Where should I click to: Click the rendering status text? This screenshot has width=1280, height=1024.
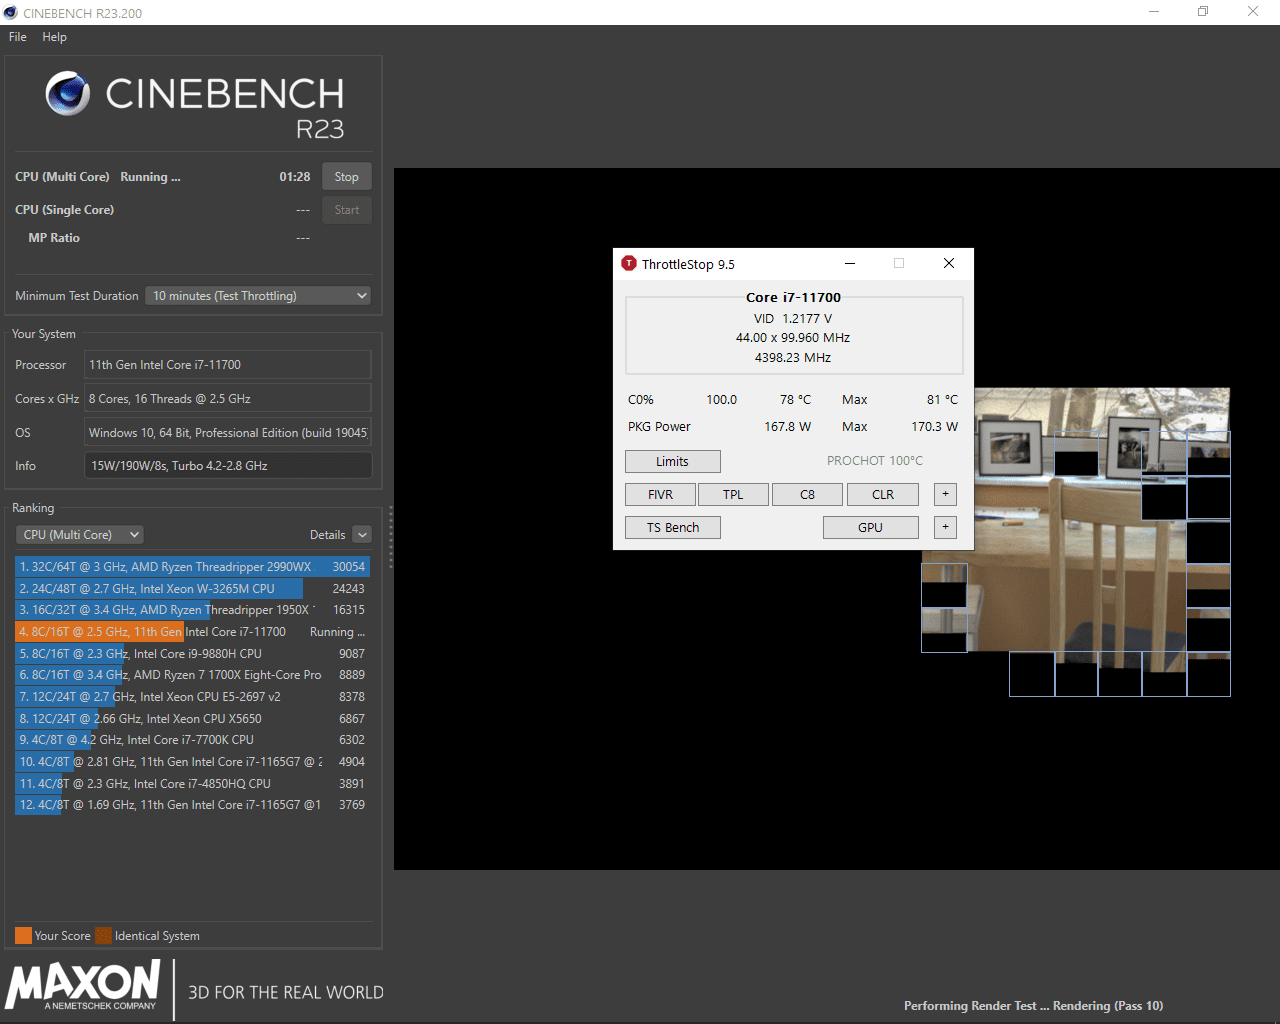point(1033,1006)
